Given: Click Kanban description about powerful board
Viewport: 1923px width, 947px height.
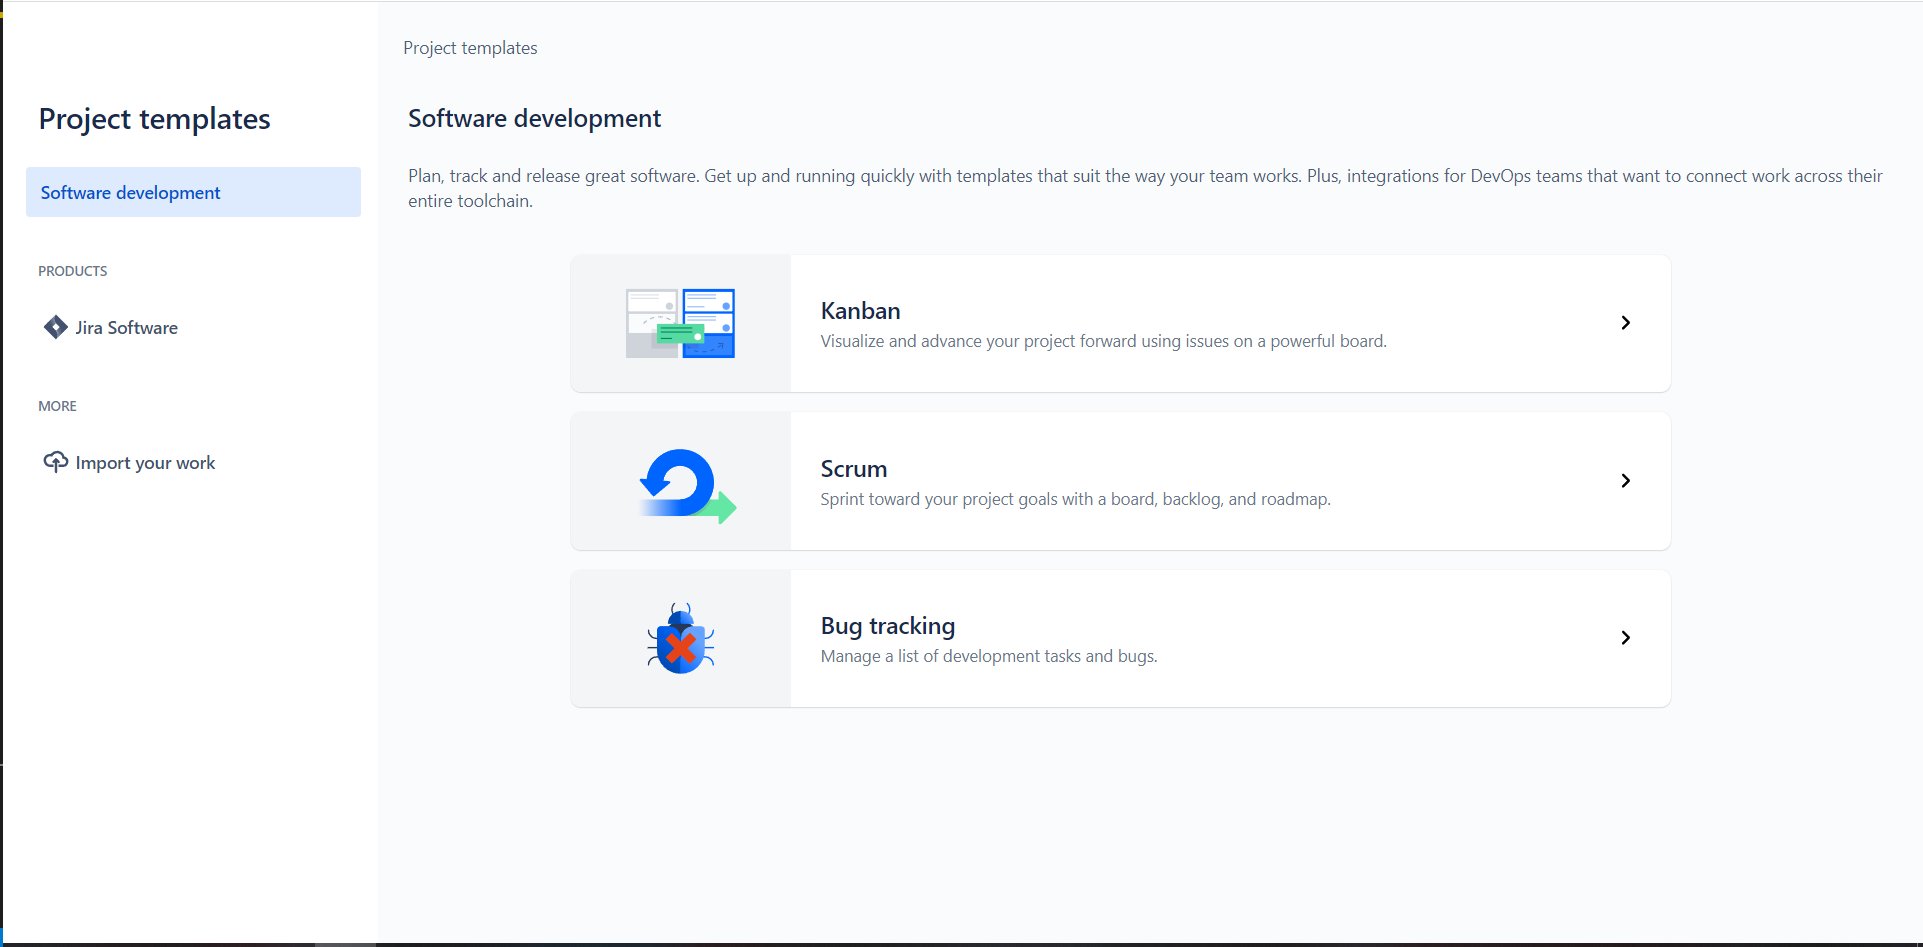Looking at the screenshot, I should tap(1104, 341).
